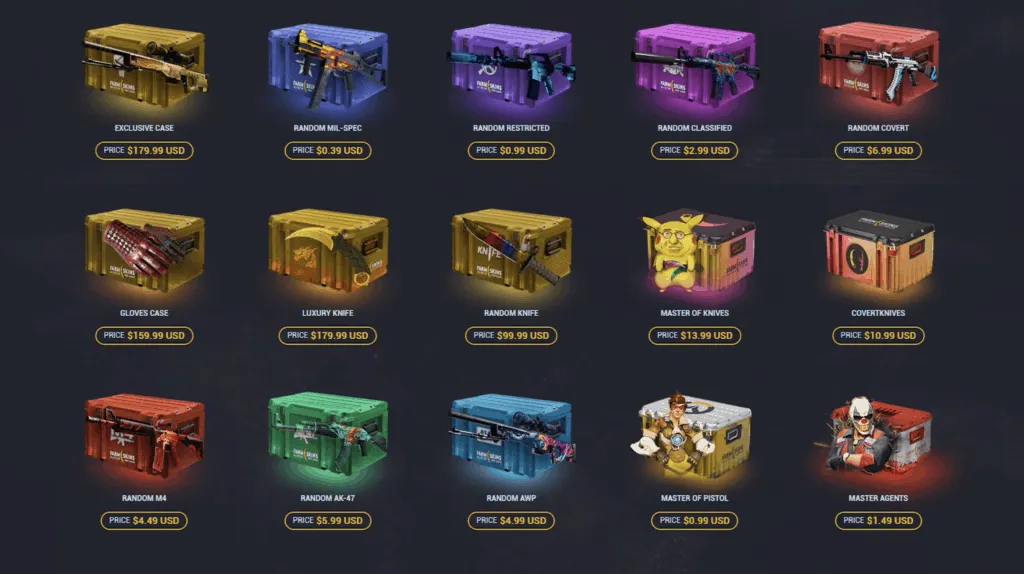Viewport: 1024px width, 574px height.
Task: Select the blue Random AWP crate
Action: [x=511, y=436]
